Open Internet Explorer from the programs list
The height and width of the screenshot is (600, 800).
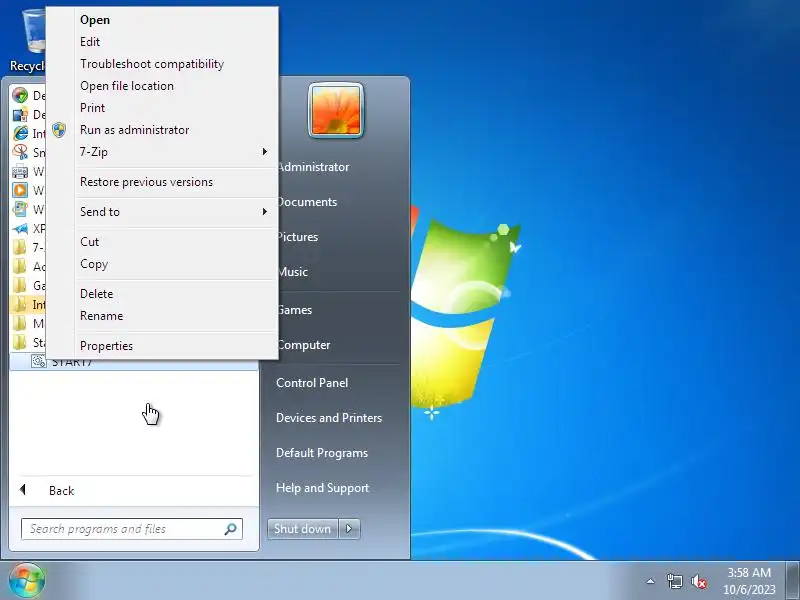click(20, 133)
